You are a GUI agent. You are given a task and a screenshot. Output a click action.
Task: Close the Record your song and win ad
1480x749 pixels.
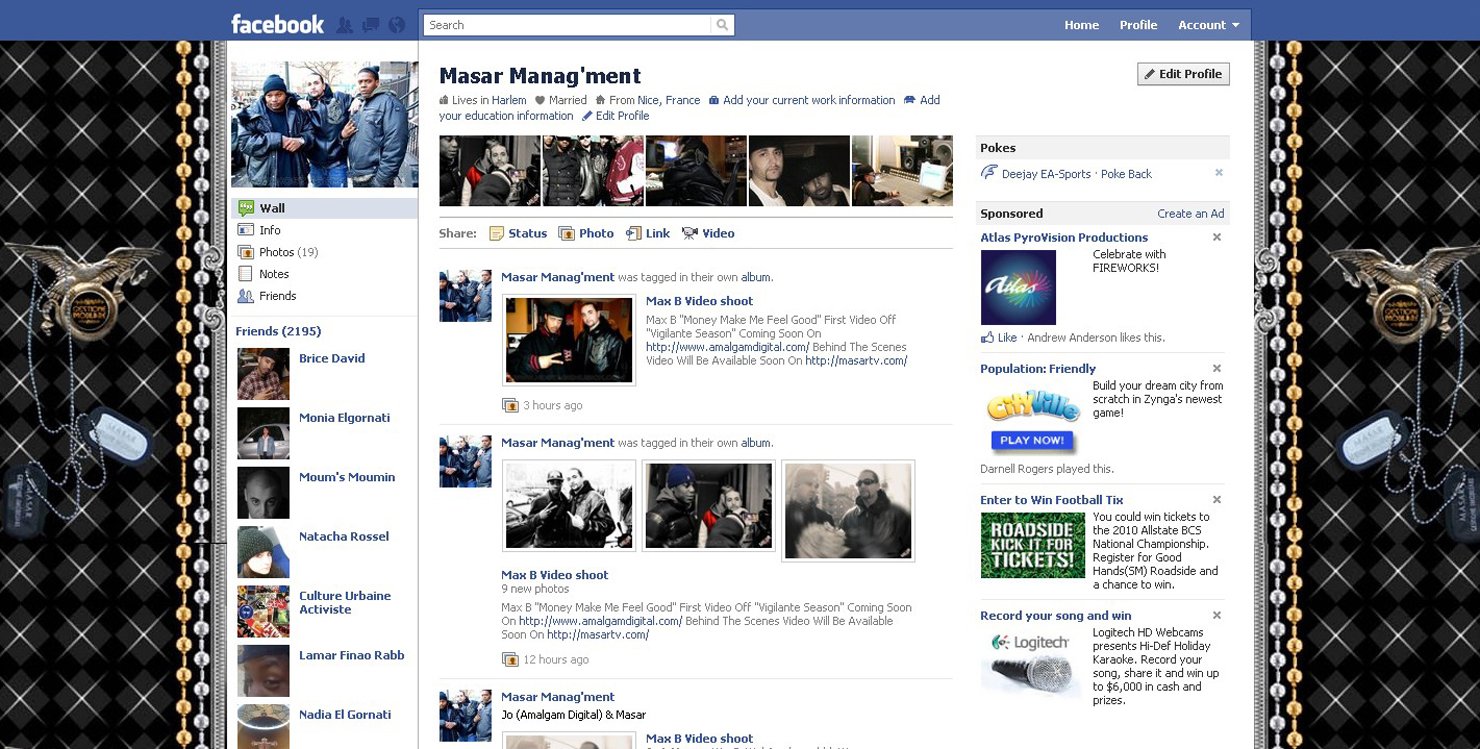tap(1217, 615)
